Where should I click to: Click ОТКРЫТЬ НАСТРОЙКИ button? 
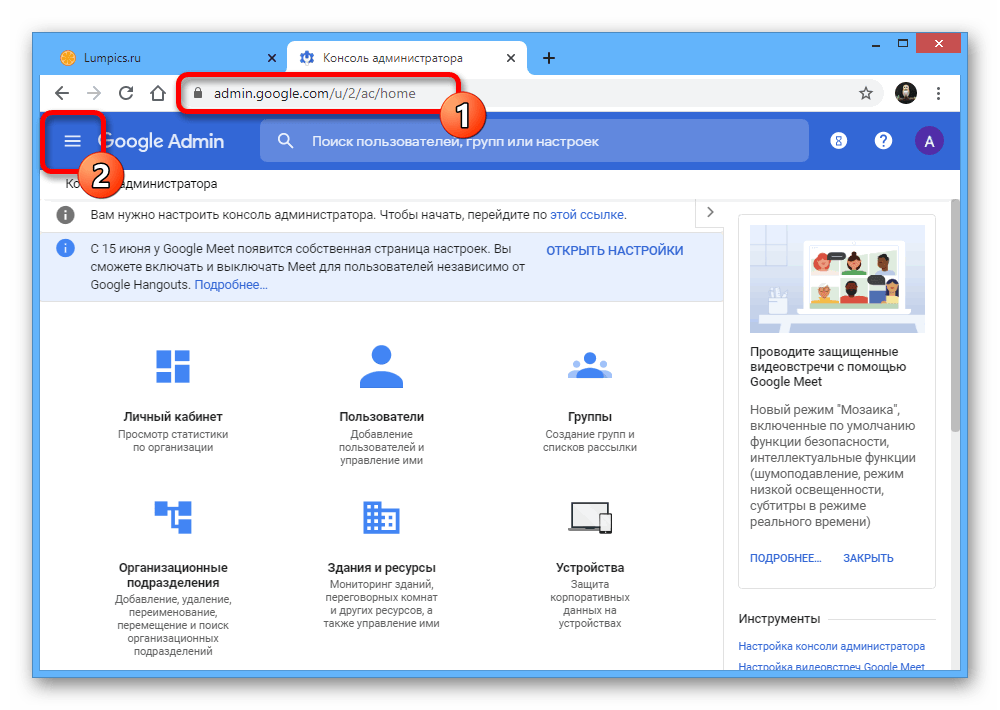click(614, 251)
